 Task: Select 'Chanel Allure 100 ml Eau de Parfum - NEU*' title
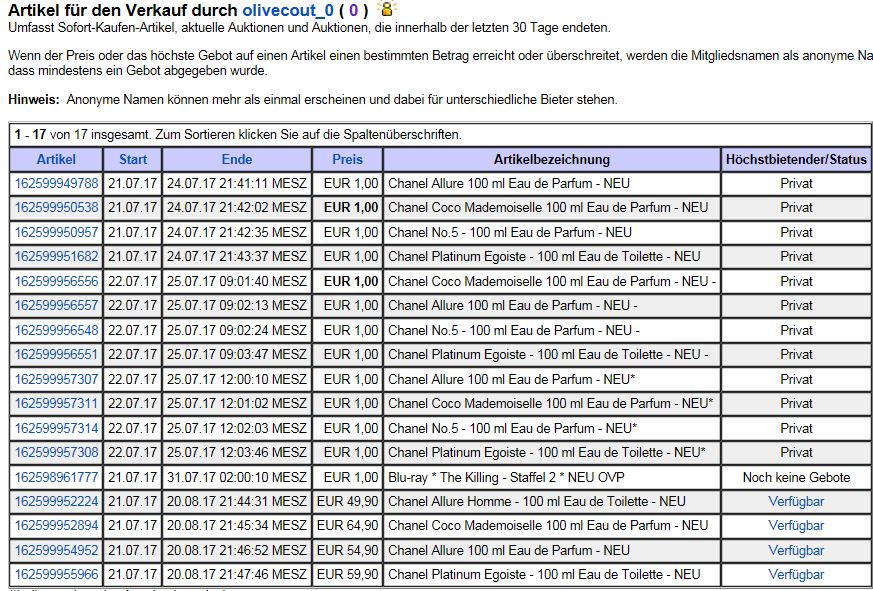point(512,379)
